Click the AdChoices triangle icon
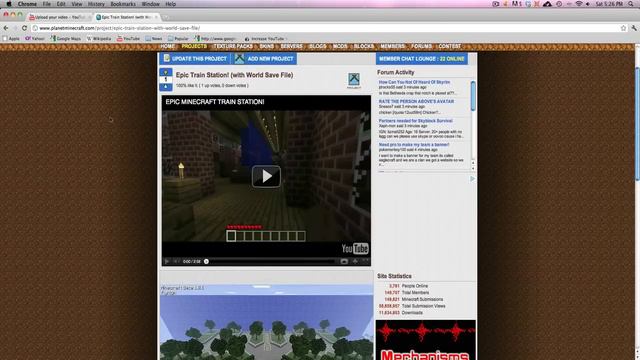 [472, 179]
